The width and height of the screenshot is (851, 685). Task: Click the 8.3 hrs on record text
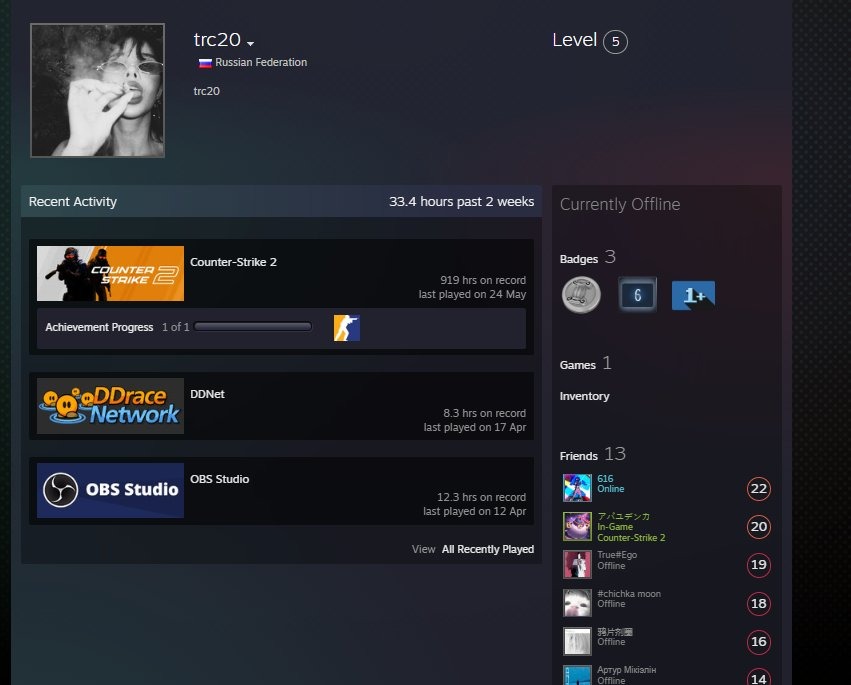[485, 413]
